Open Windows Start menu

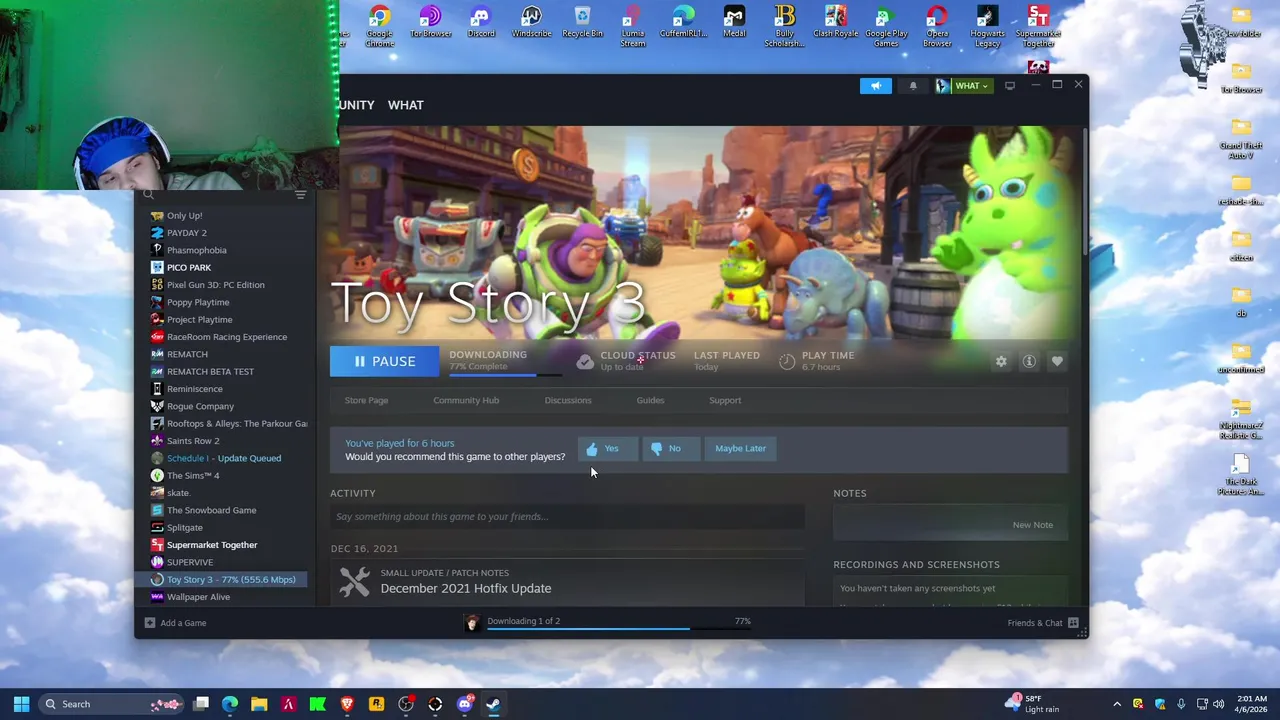tap(21, 704)
